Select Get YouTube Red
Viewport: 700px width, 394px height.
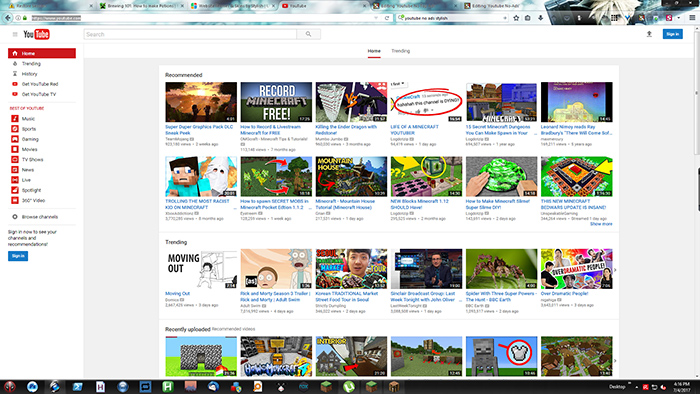(x=40, y=84)
